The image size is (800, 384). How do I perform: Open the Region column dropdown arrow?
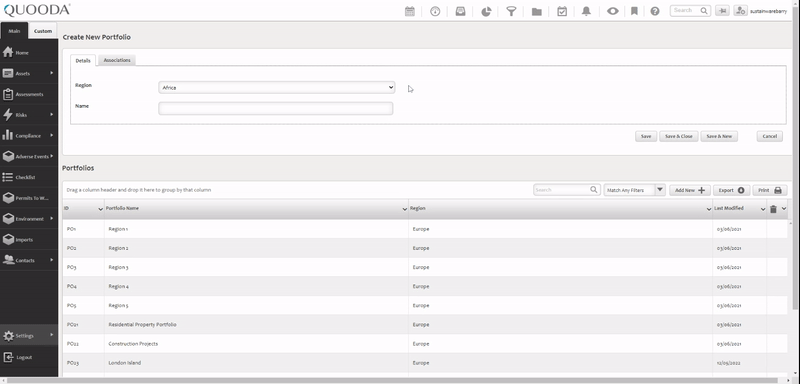(x=709, y=209)
